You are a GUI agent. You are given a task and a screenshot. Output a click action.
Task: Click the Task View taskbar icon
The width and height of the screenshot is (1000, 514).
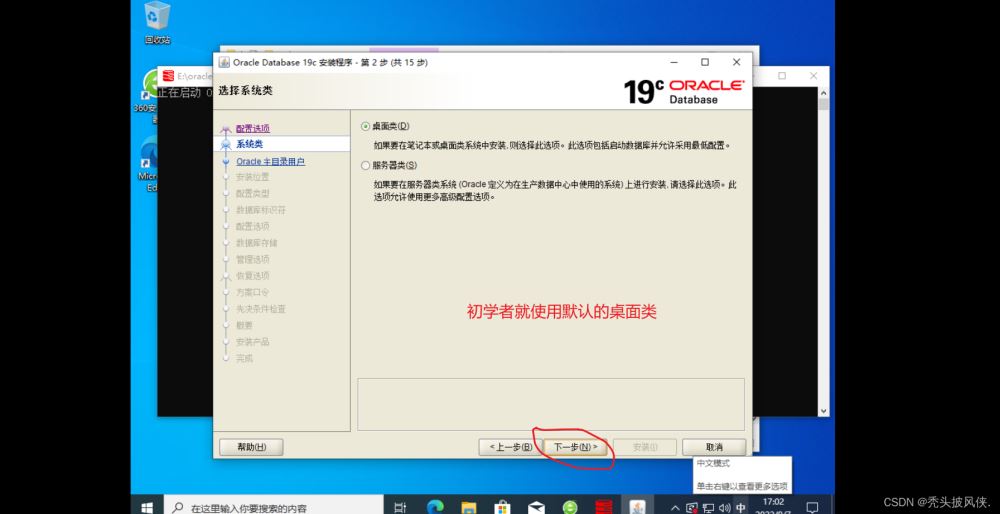pyautogui.click(x=400, y=507)
